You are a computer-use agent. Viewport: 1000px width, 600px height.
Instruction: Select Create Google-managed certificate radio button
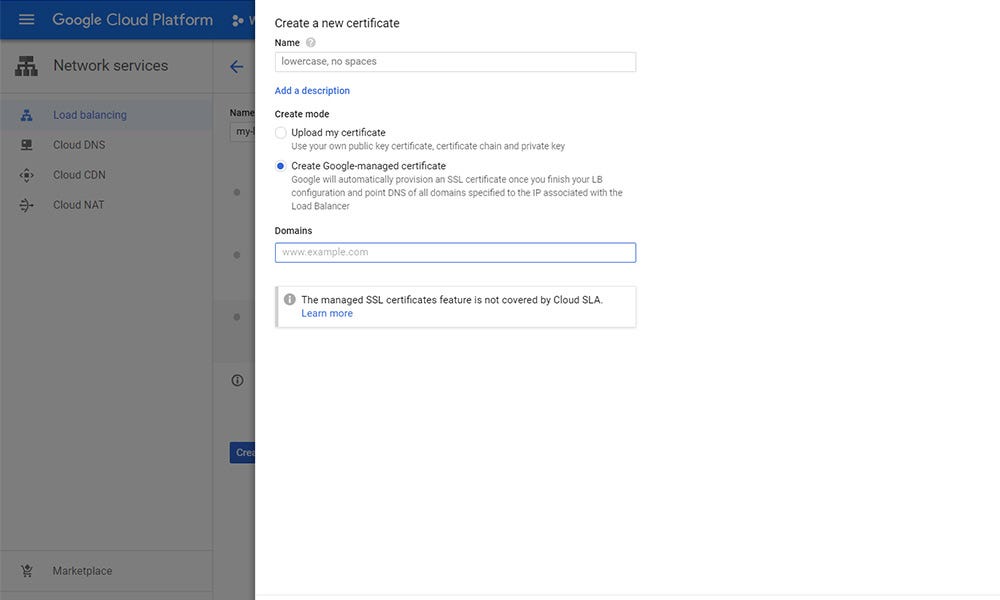pos(281,166)
